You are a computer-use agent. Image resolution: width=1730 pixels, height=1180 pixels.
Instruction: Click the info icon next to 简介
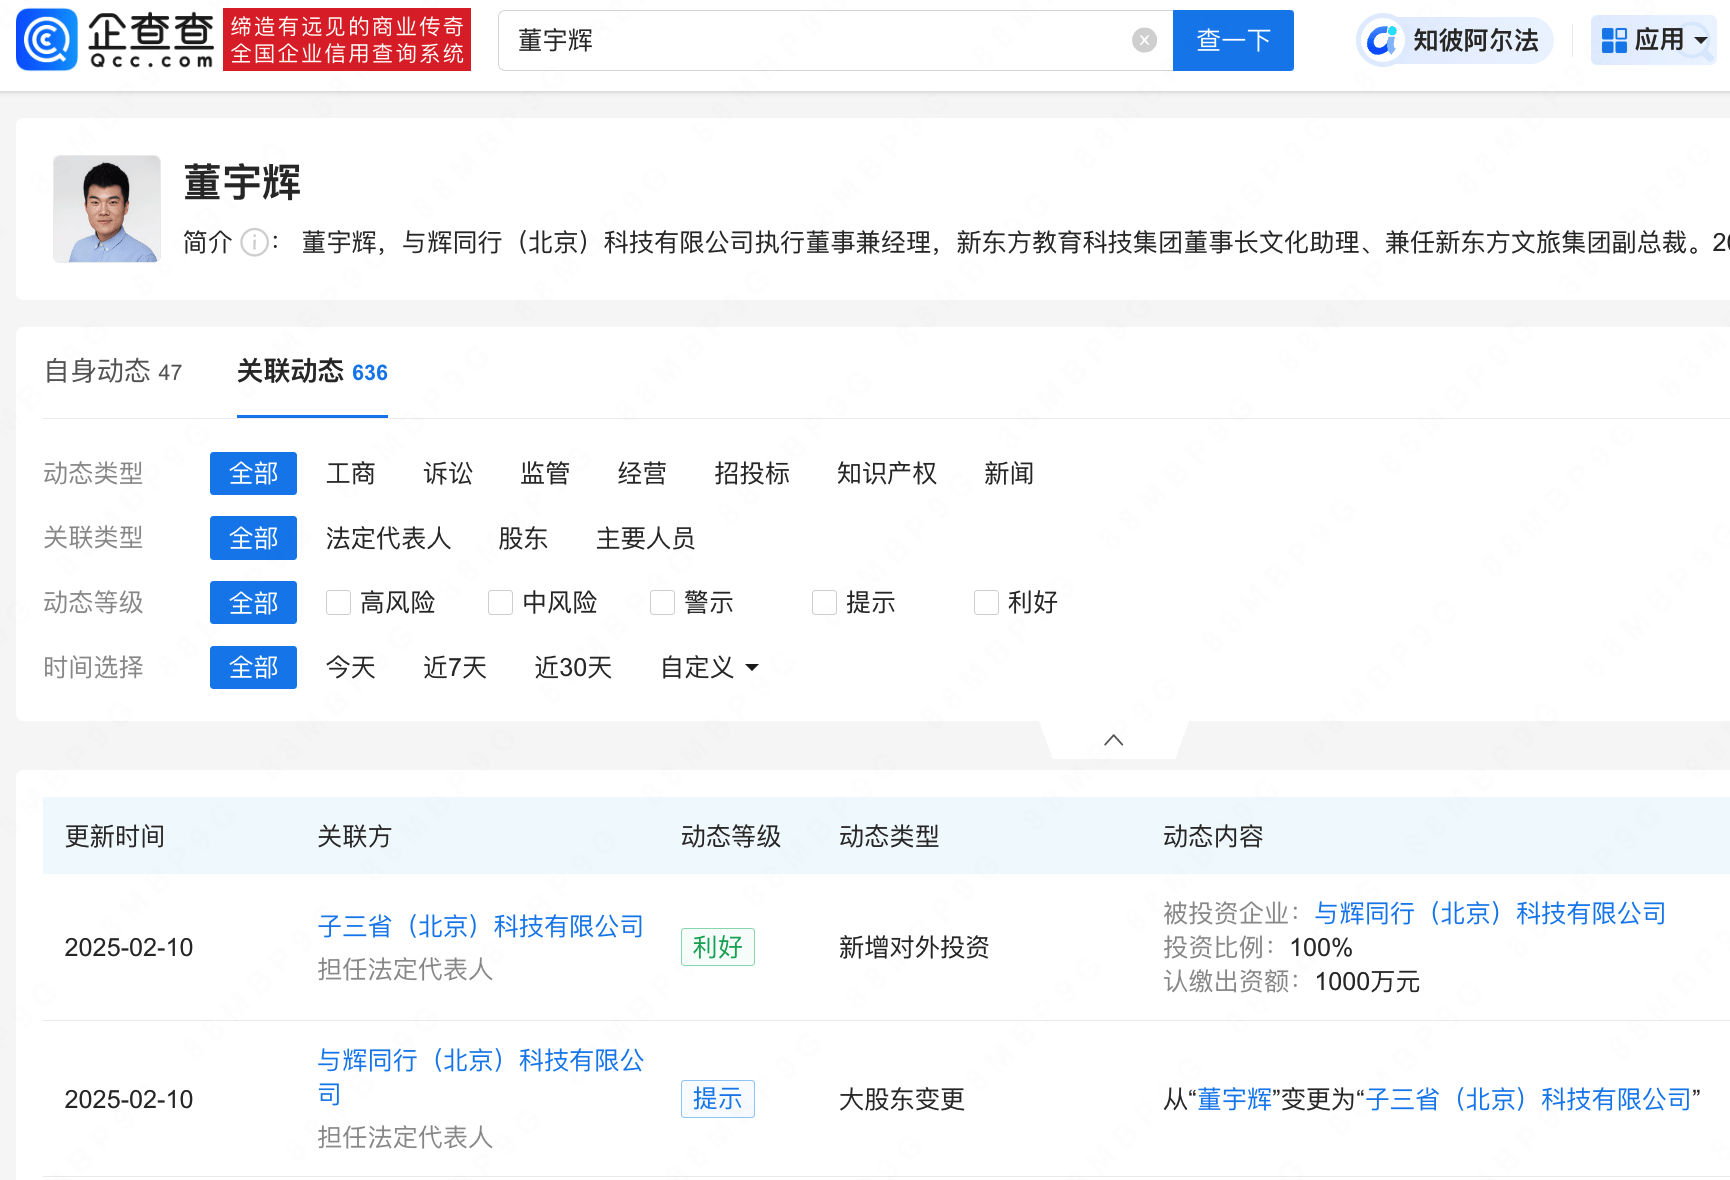click(255, 243)
